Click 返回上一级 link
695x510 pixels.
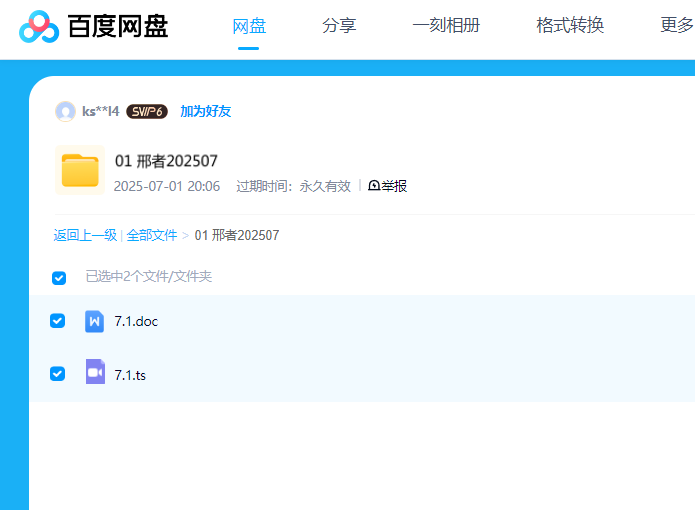85,235
